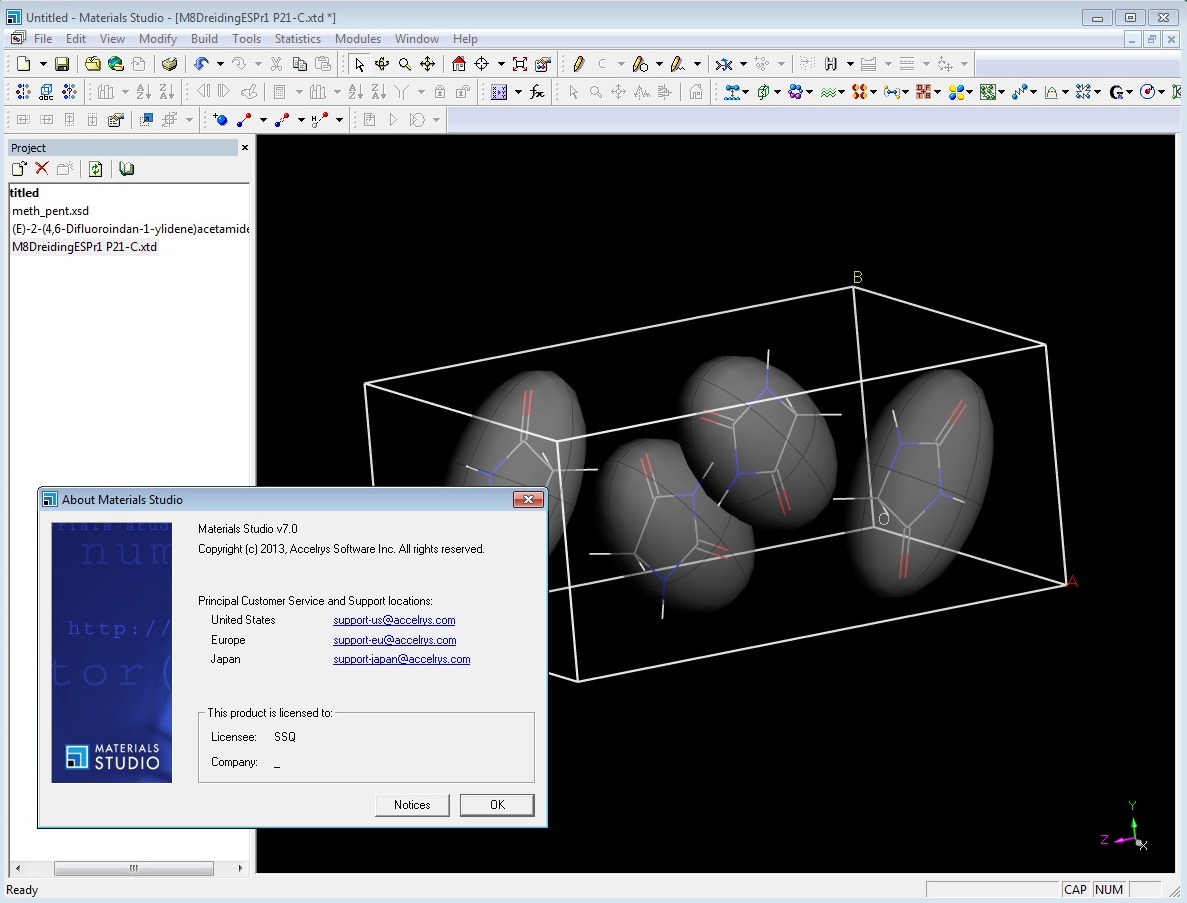The height and width of the screenshot is (903, 1187).
Task: Expand the Gaussian module dropdown arrow
Action: coord(1129,92)
